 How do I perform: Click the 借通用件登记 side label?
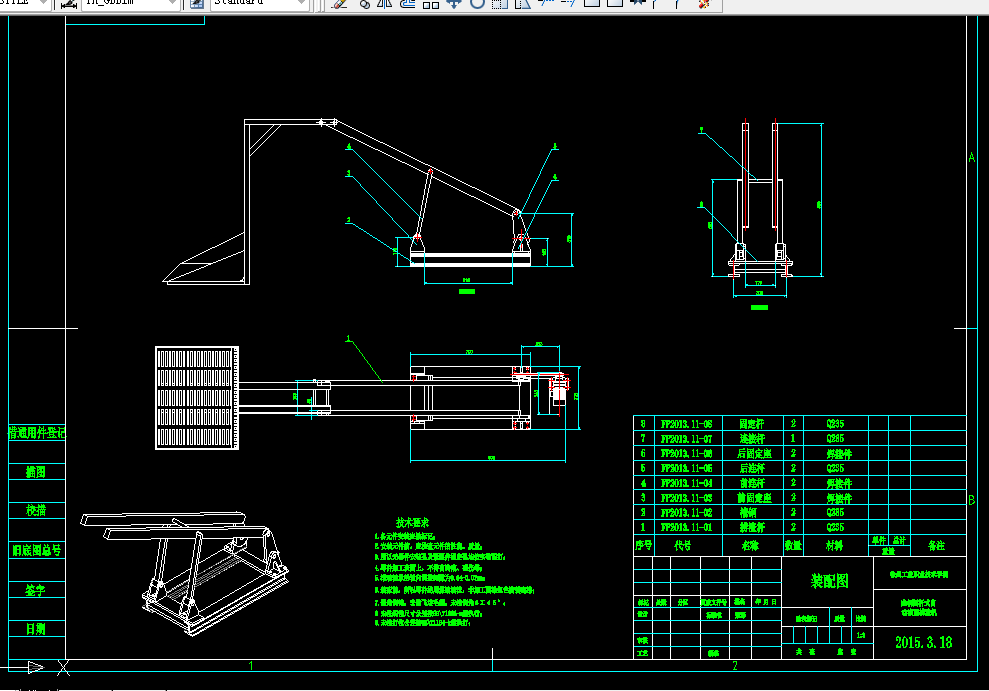[37, 433]
